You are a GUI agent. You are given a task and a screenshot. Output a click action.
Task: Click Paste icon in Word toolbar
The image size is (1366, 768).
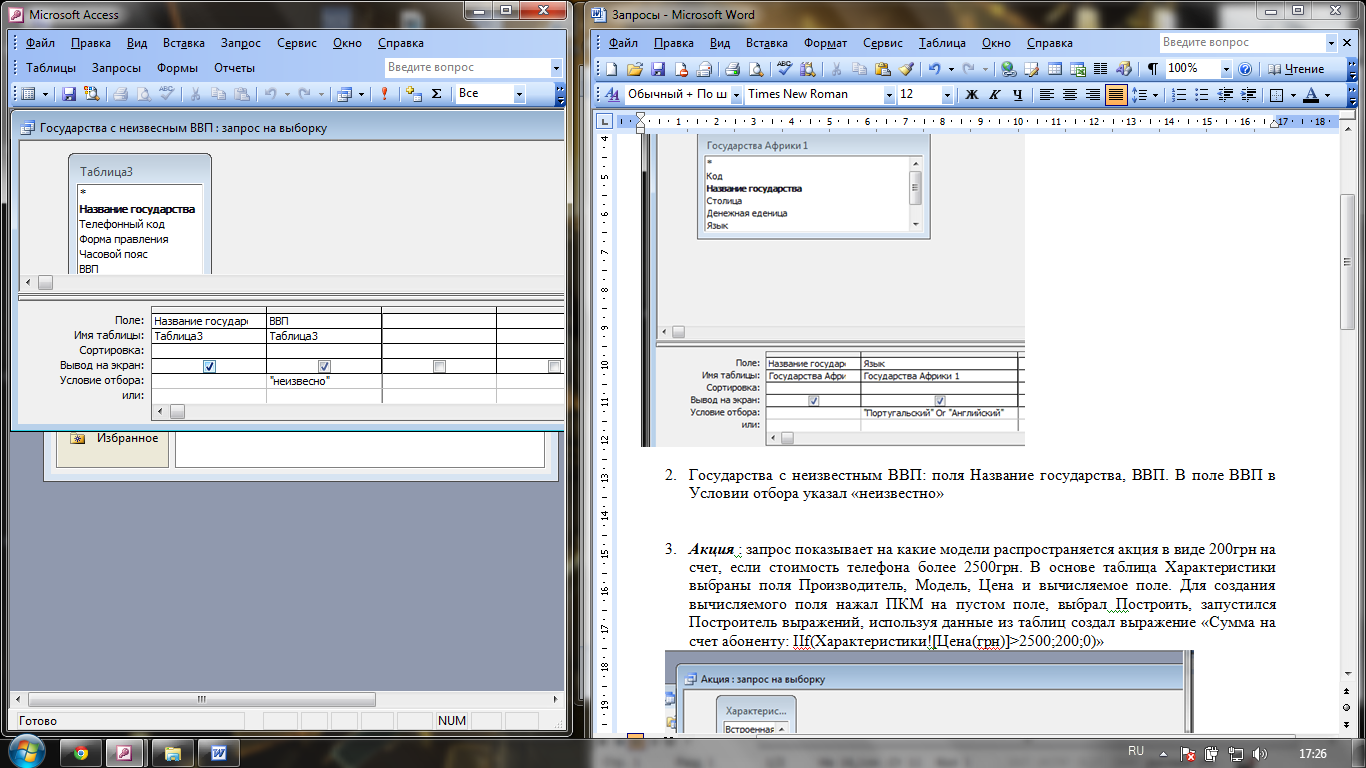tap(882, 69)
